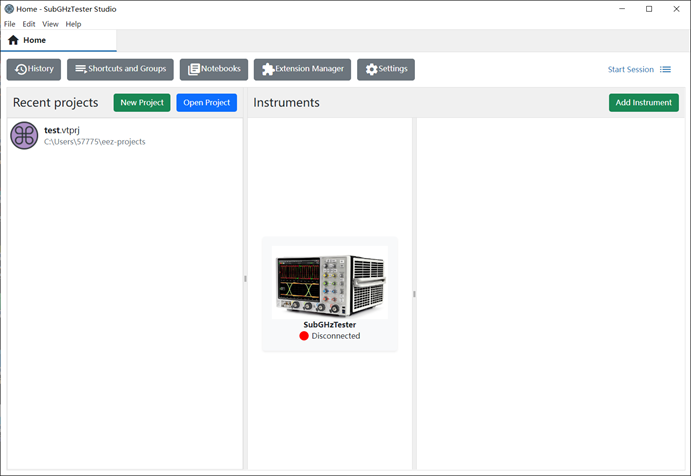Open the History panel
691x476 pixels.
(x=34, y=69)
